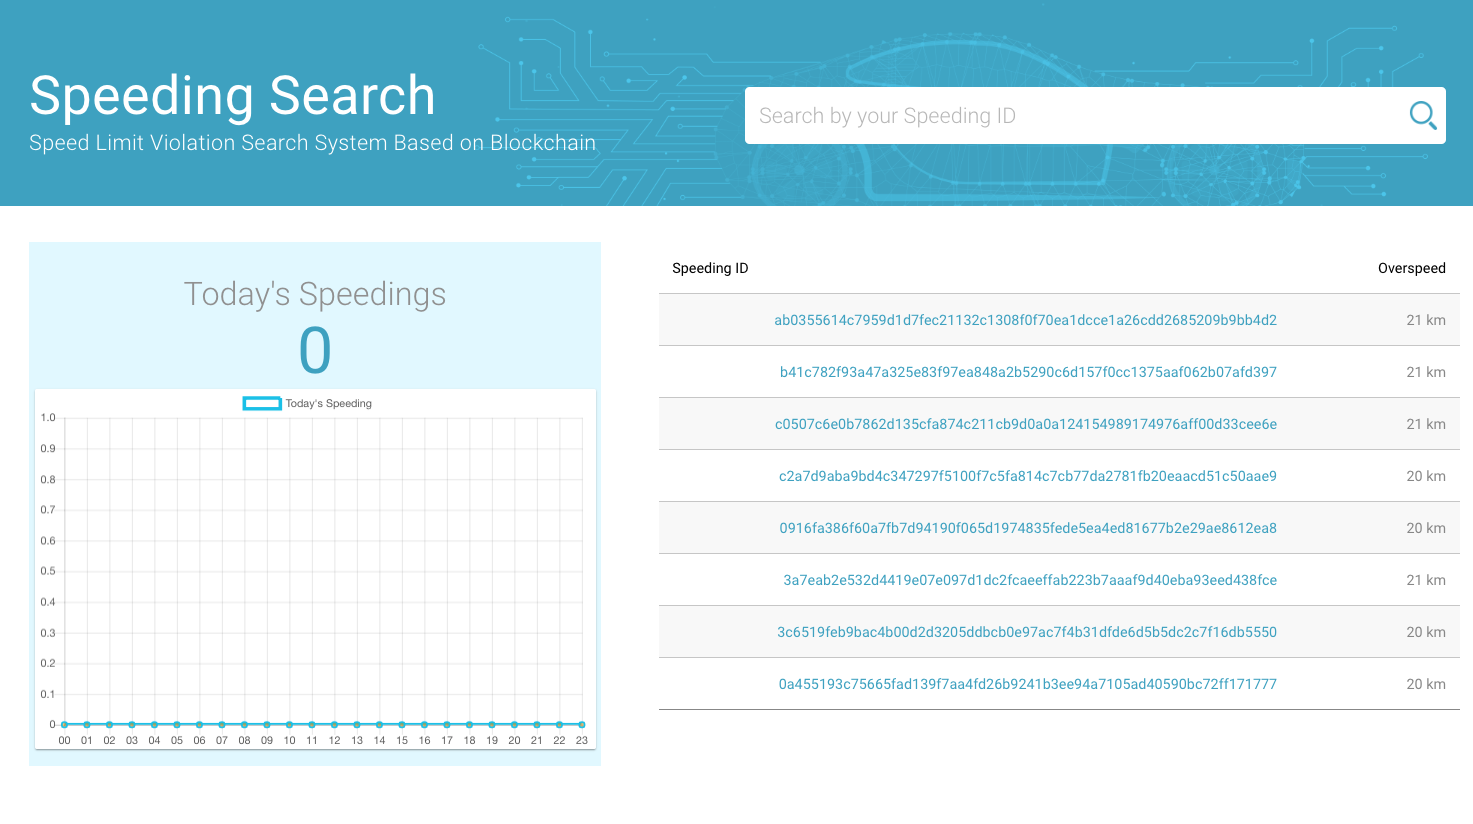Click the Speeding ID column header

(711, 268)
